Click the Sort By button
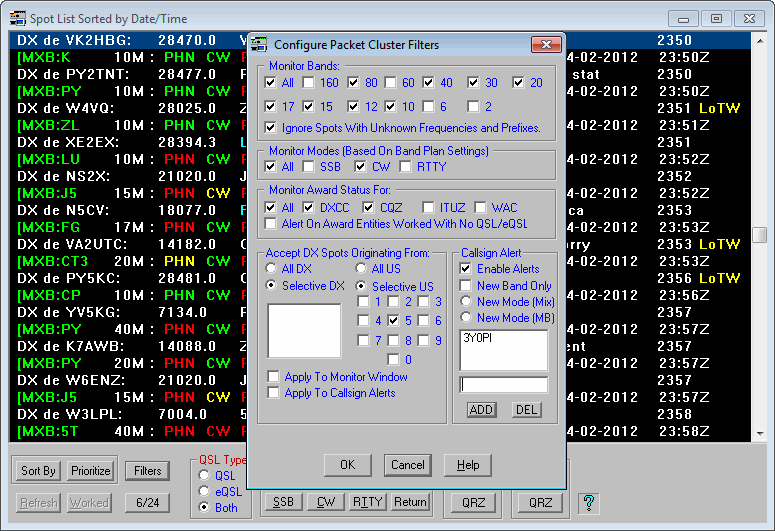This screenshot has width=775, height=531. [x=39, y=470]
